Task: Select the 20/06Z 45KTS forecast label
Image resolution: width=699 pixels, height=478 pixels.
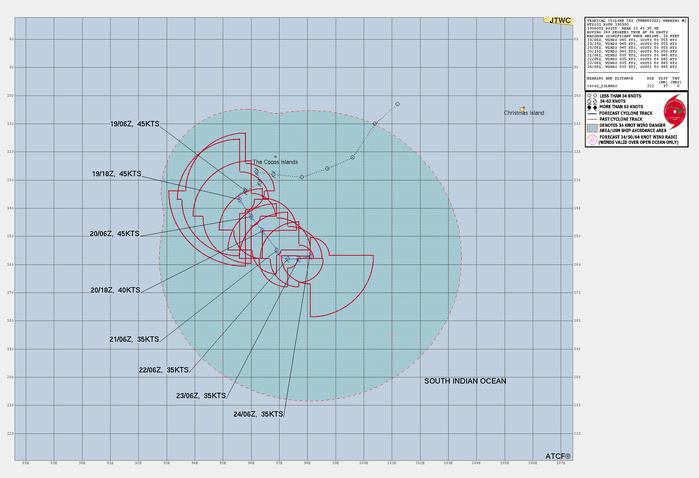Action: (114, 234)
